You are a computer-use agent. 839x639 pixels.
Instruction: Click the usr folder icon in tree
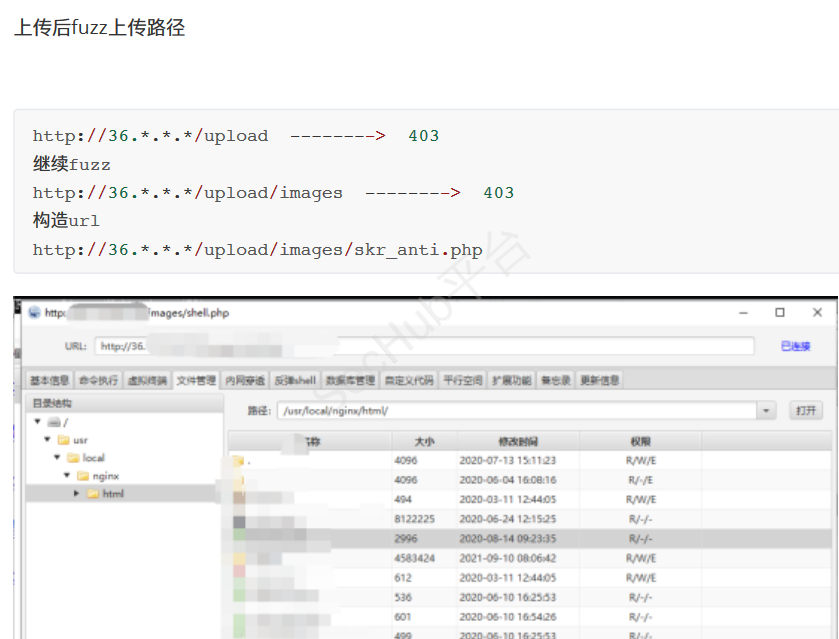(63, 440)
